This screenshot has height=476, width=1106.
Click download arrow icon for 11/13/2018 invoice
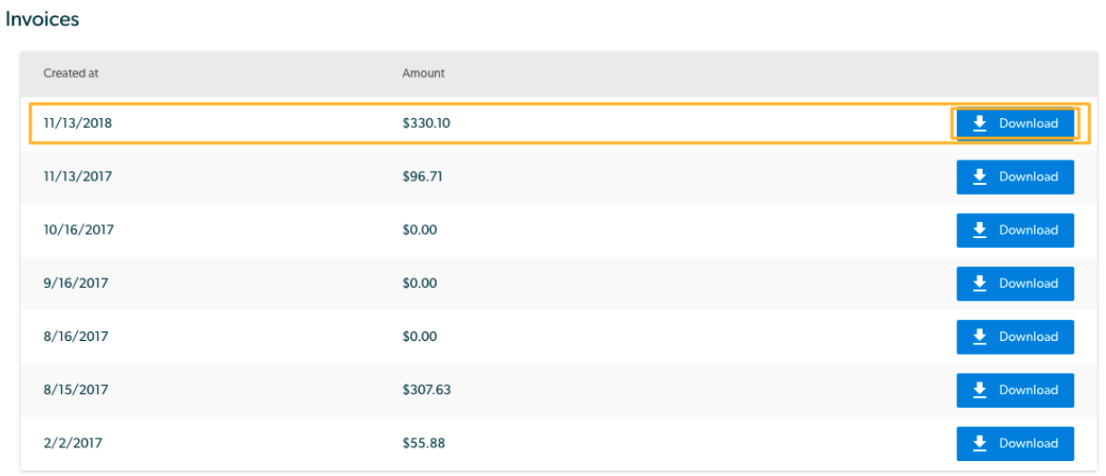(979, 123)
